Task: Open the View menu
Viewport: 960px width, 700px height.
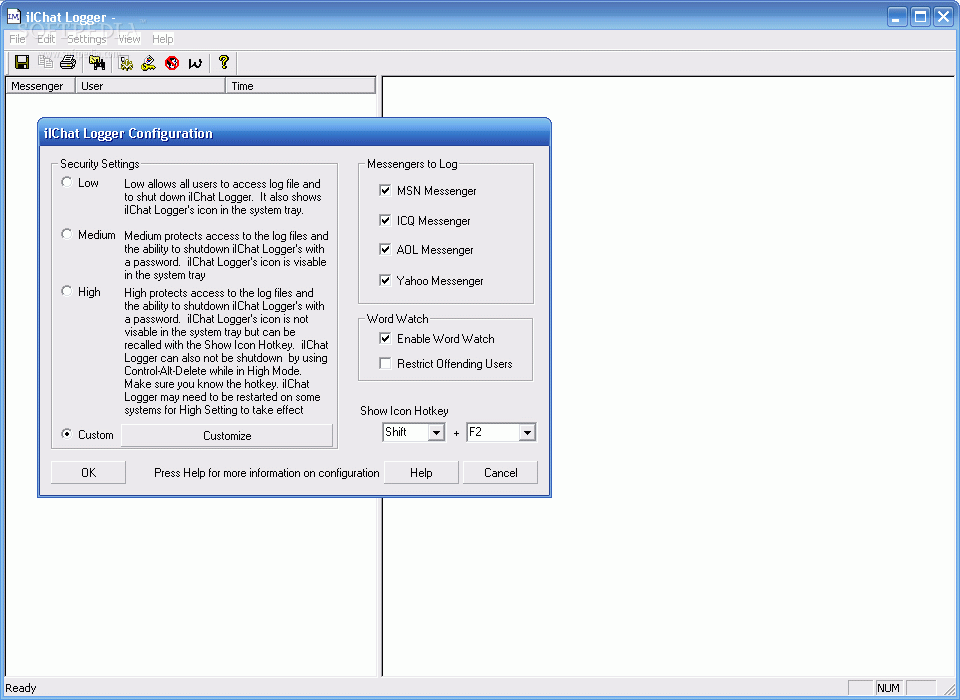Action: (x=129, y=39)
